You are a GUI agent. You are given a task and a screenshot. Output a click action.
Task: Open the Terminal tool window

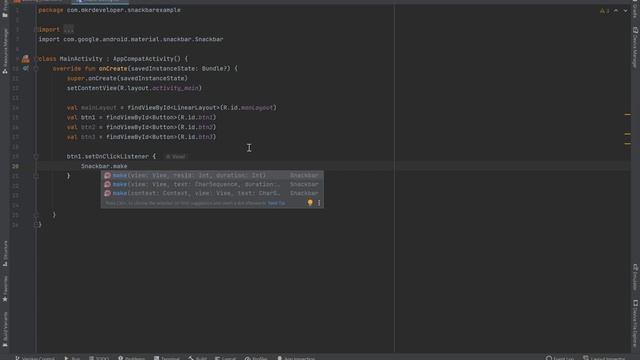pos(167,358)
